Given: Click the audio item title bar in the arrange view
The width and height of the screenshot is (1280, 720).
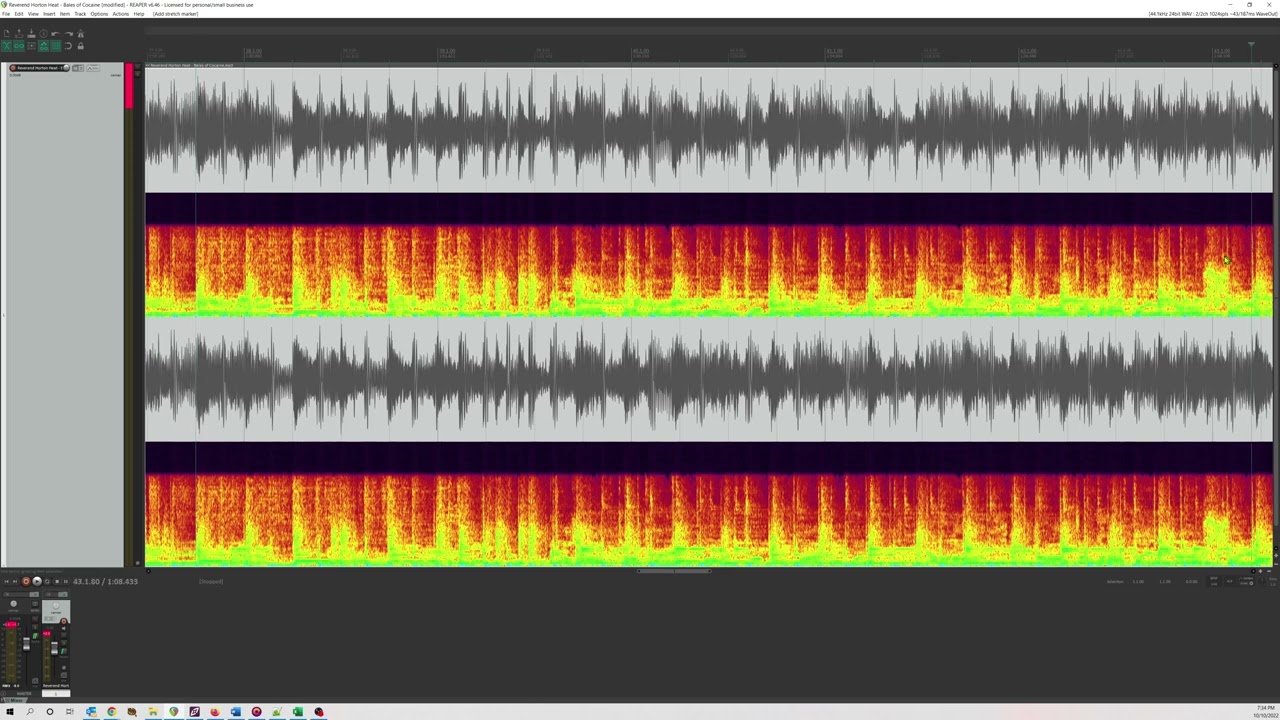Looking at the screenshot, I should pyautogui.click(x=708, y=65).
